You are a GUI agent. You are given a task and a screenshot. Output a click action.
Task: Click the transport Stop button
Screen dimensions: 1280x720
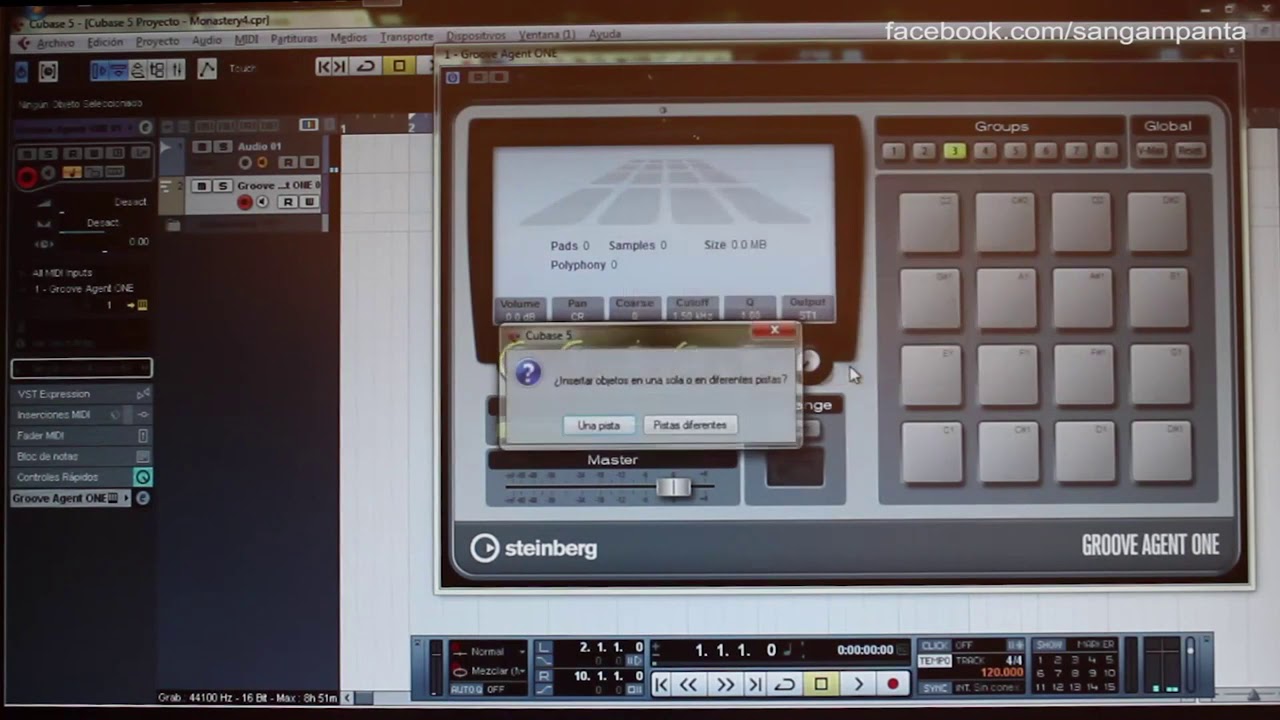pyautogui.click(x=821, y=684)
